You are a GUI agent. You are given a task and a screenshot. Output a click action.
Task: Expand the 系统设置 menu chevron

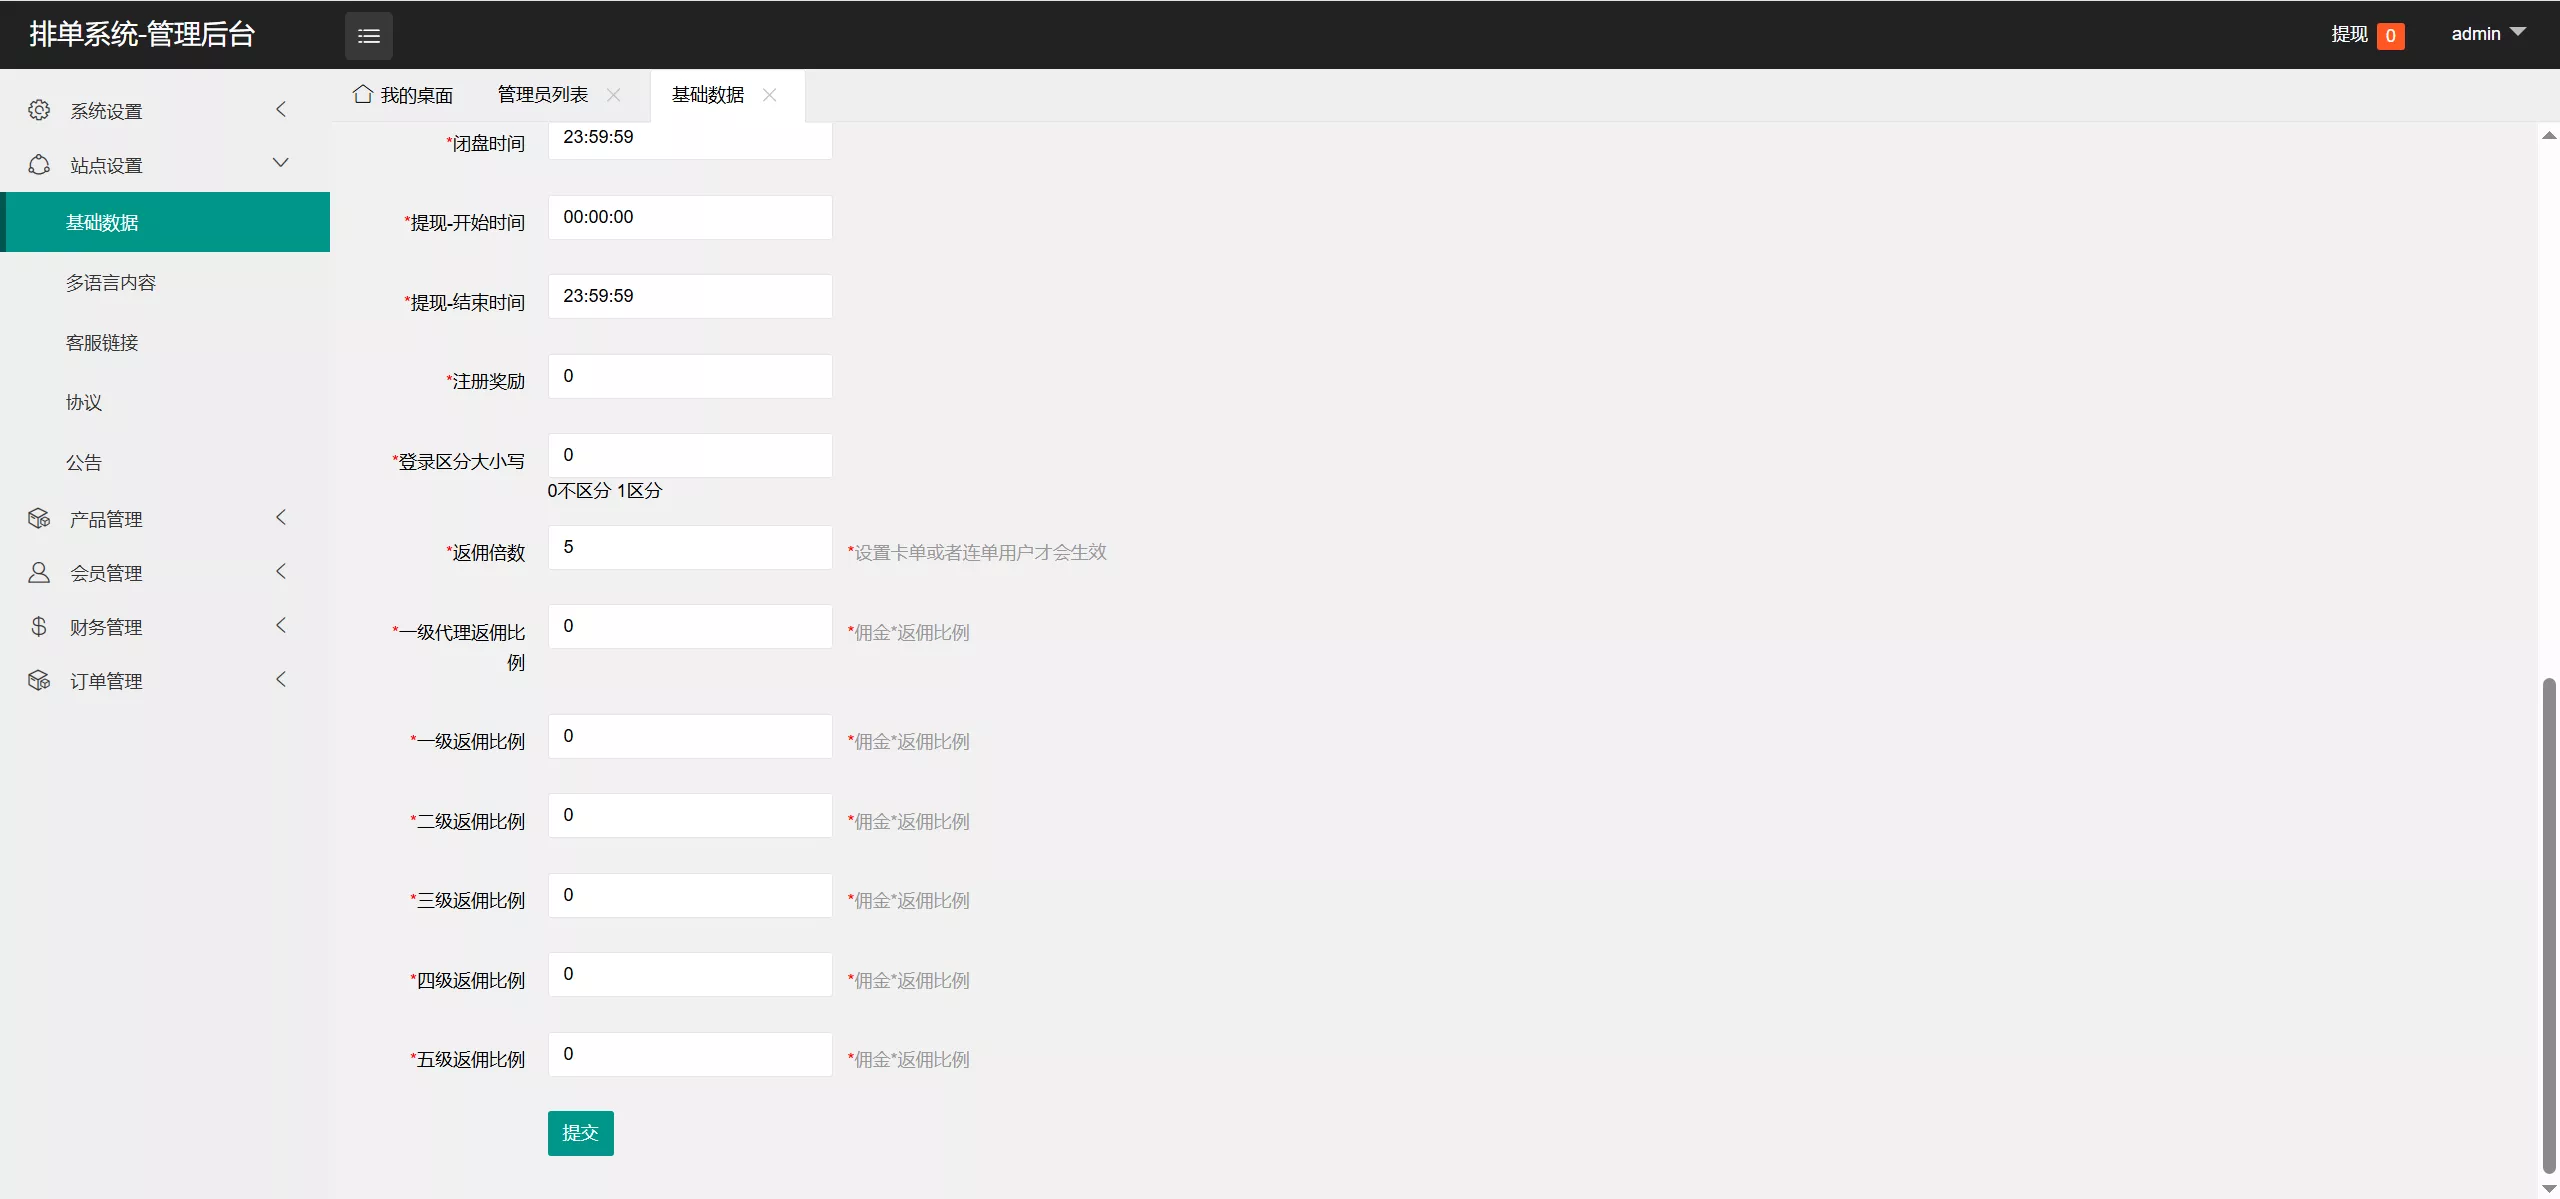(x=281, y=109)
